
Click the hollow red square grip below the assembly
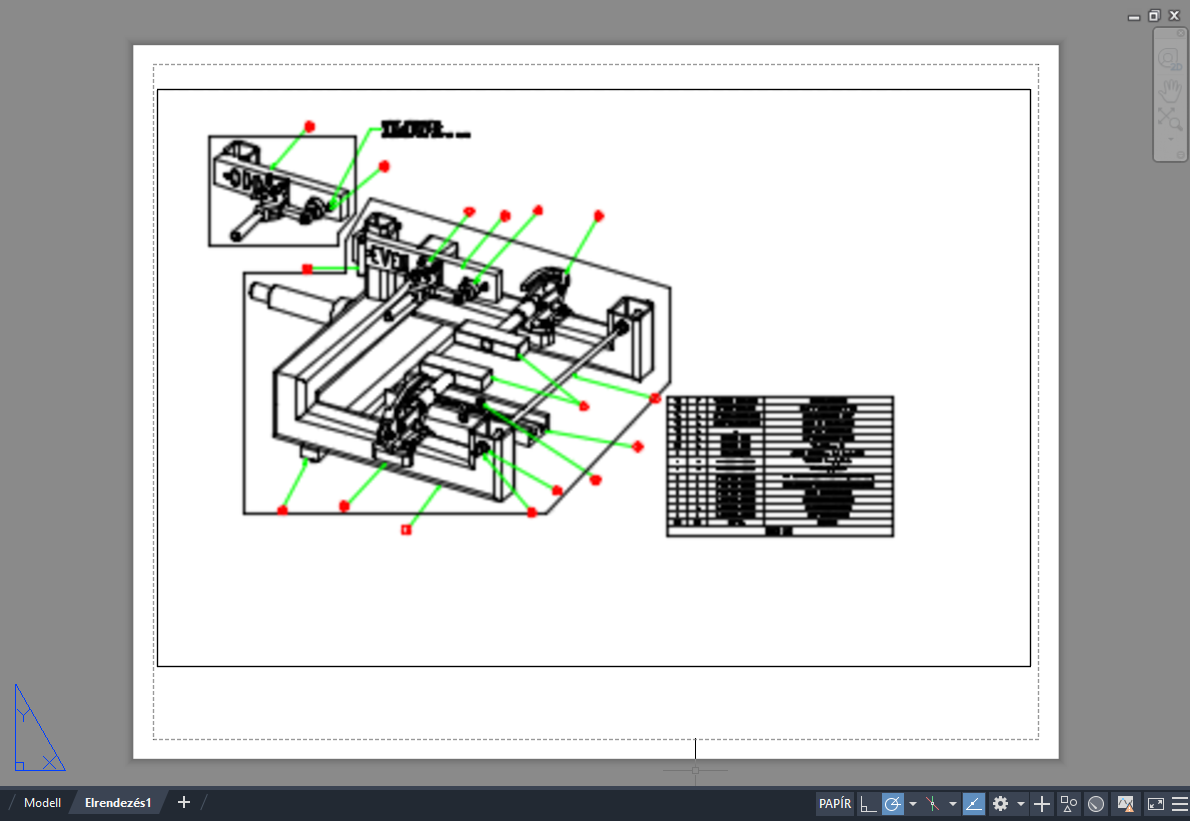[406, 530]
